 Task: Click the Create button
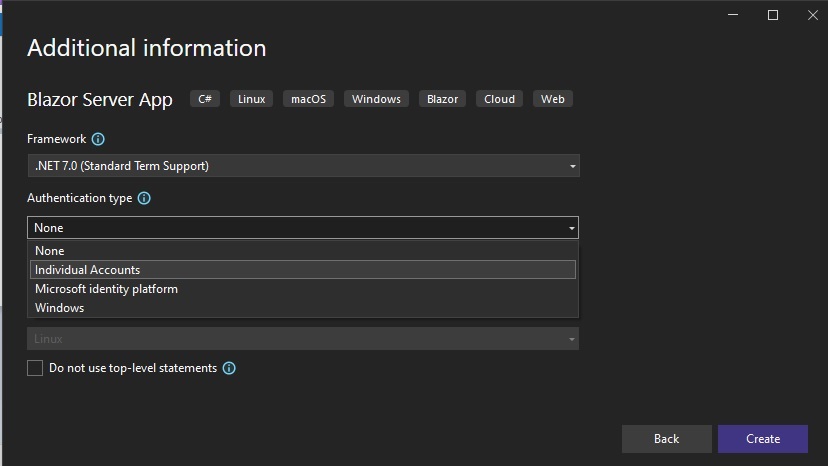pos(763,439)
